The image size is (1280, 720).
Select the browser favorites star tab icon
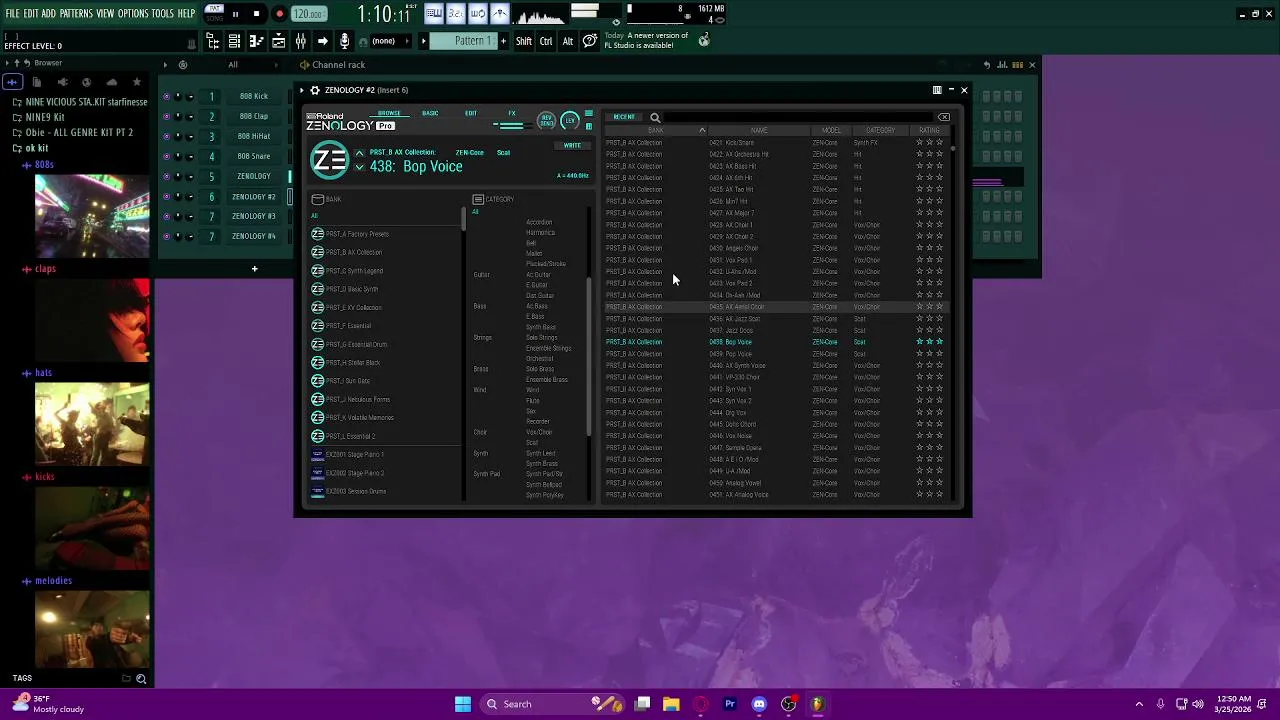137,82
